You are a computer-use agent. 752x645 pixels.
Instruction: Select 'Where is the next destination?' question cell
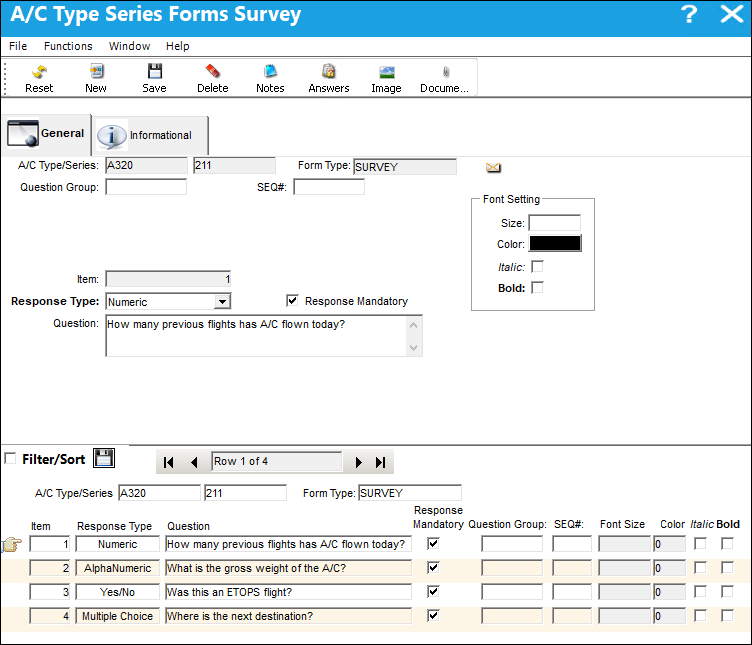tap(288, 616)
